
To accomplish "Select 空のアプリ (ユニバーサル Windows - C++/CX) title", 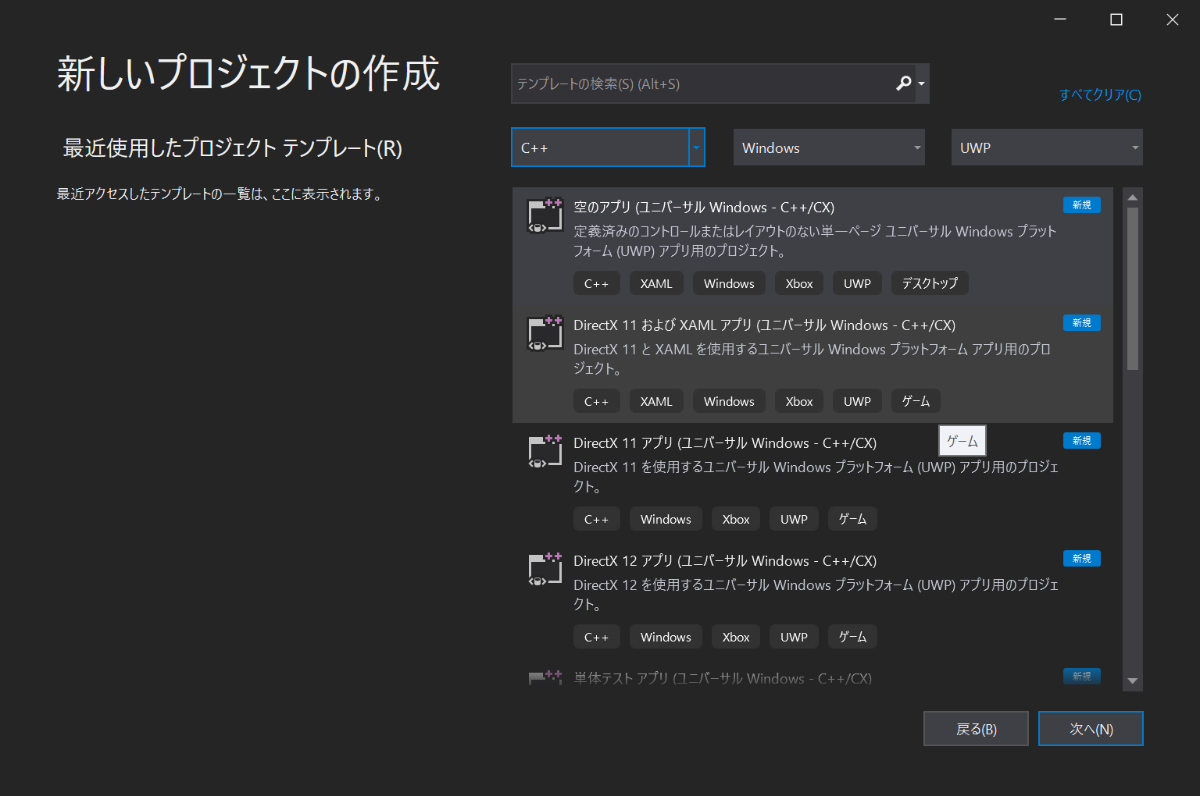I will click(704, 207).
